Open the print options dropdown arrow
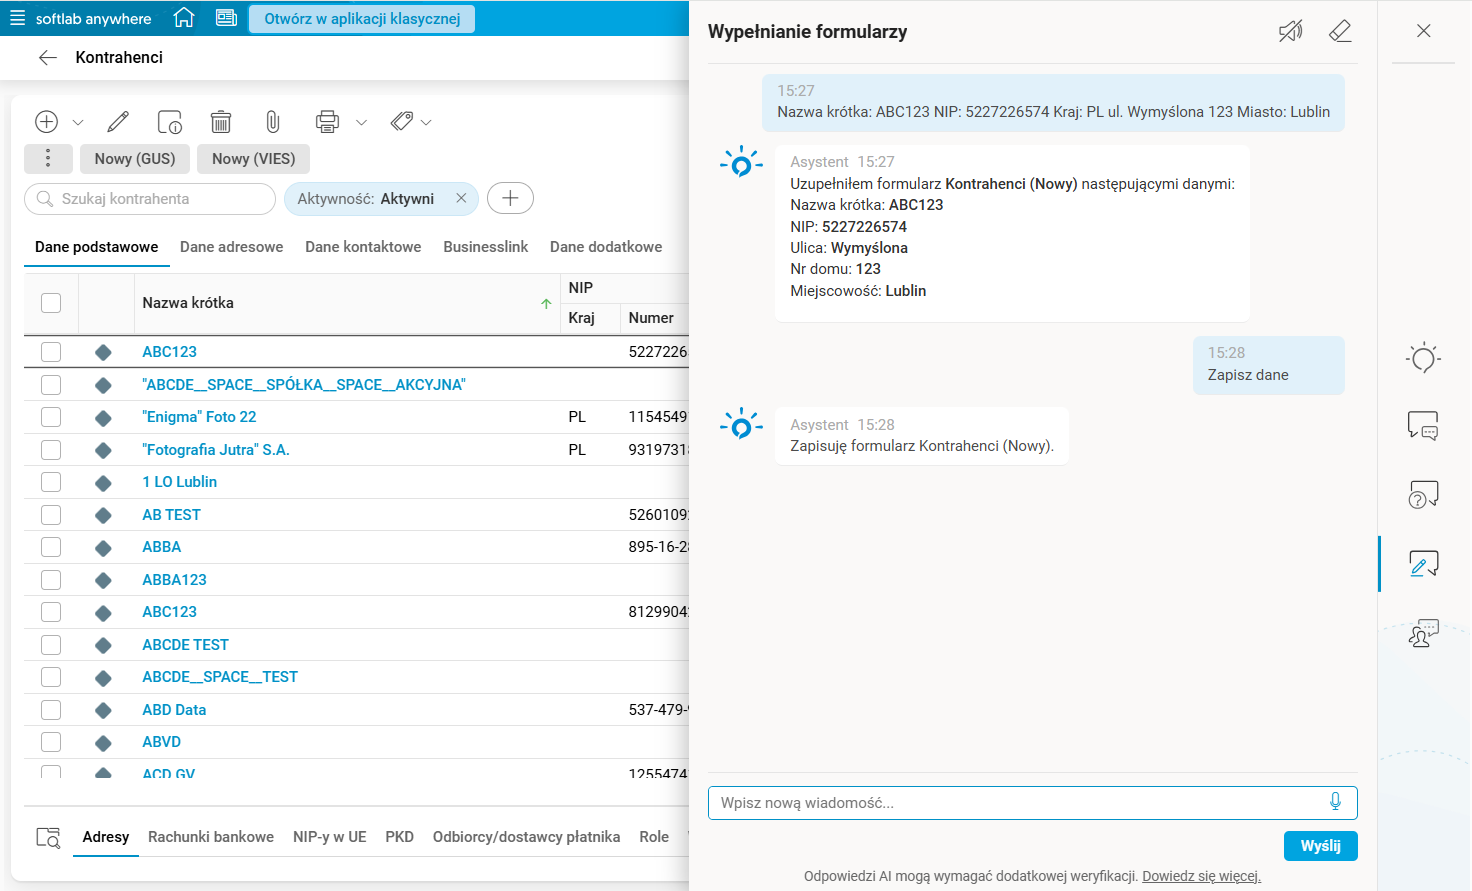 click(x=361, y=123)
